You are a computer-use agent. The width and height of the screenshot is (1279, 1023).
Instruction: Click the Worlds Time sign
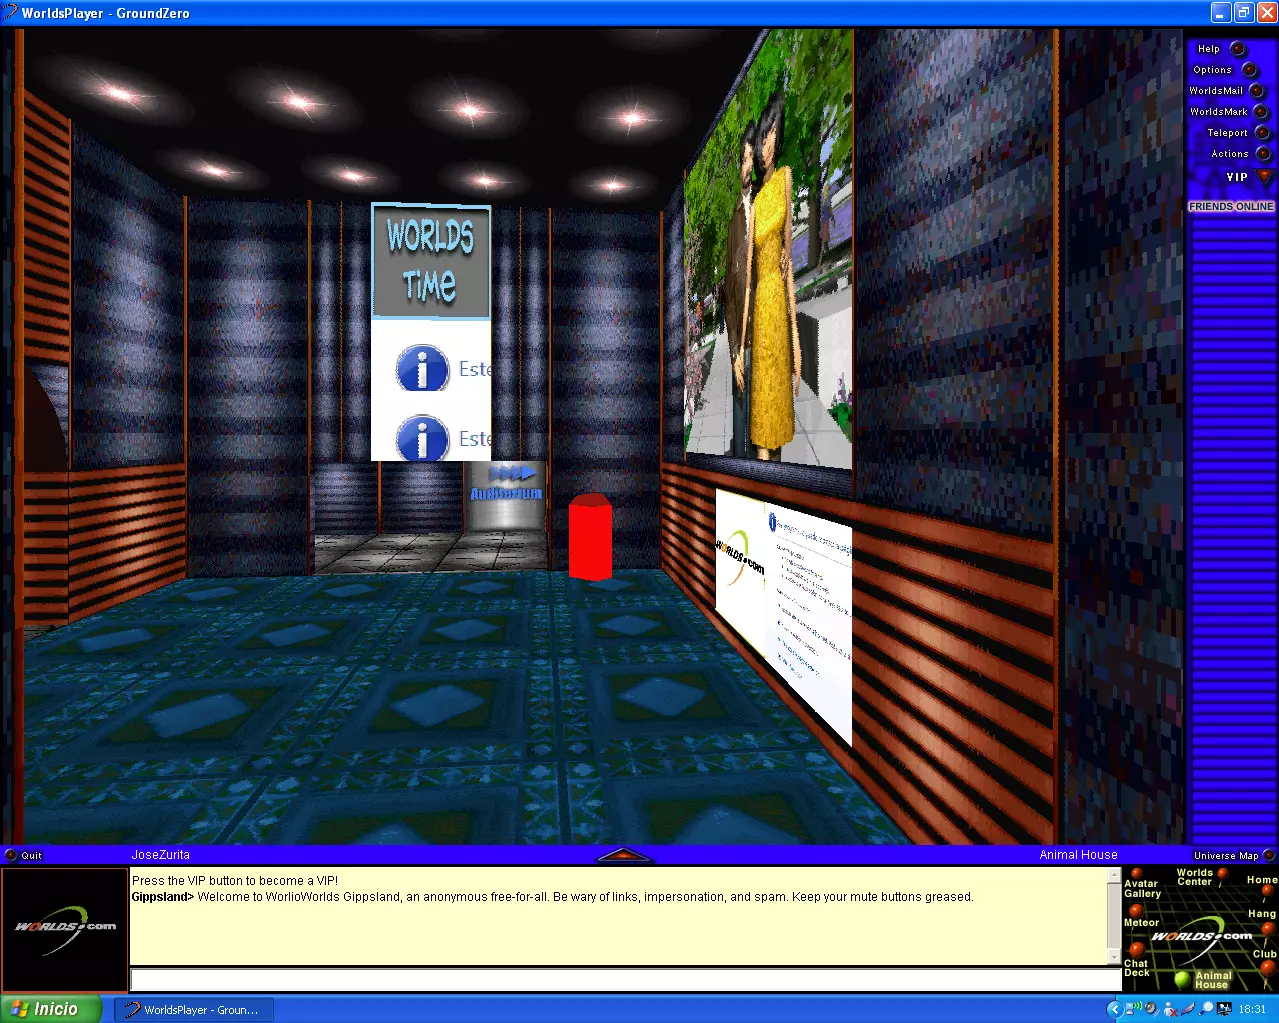(431, 262)
